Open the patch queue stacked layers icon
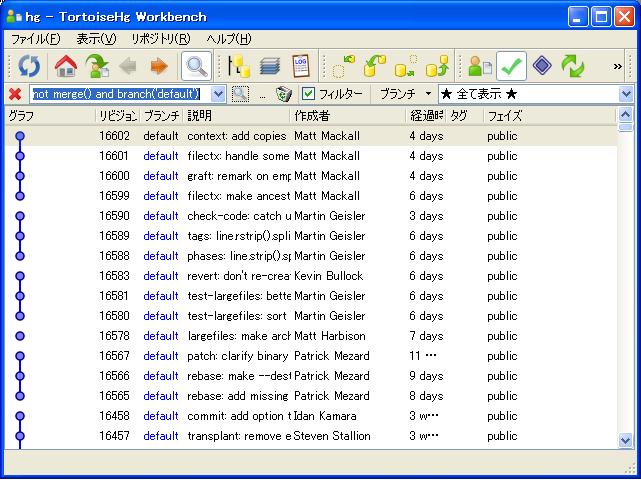This screenshot has width=641, height=480. pyautogui.click(x=270, y=66)
